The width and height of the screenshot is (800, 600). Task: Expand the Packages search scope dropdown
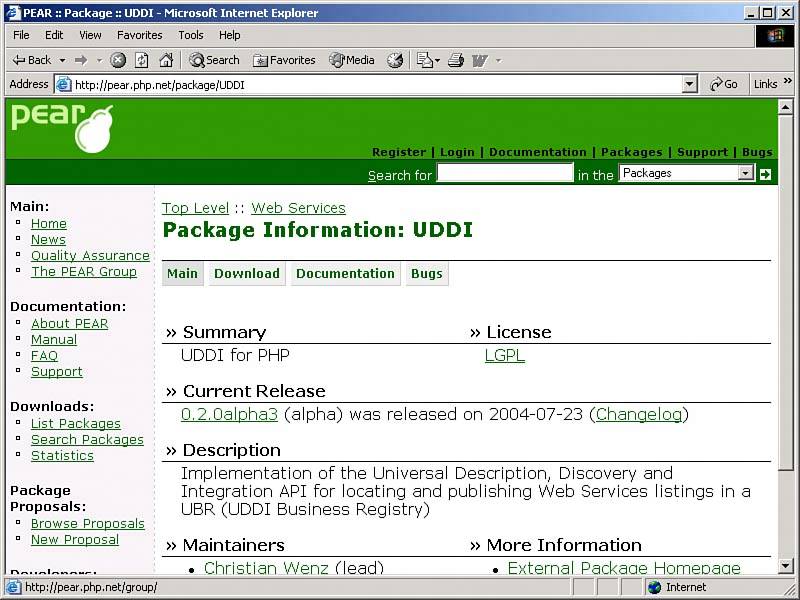click(x=745, y=173)
